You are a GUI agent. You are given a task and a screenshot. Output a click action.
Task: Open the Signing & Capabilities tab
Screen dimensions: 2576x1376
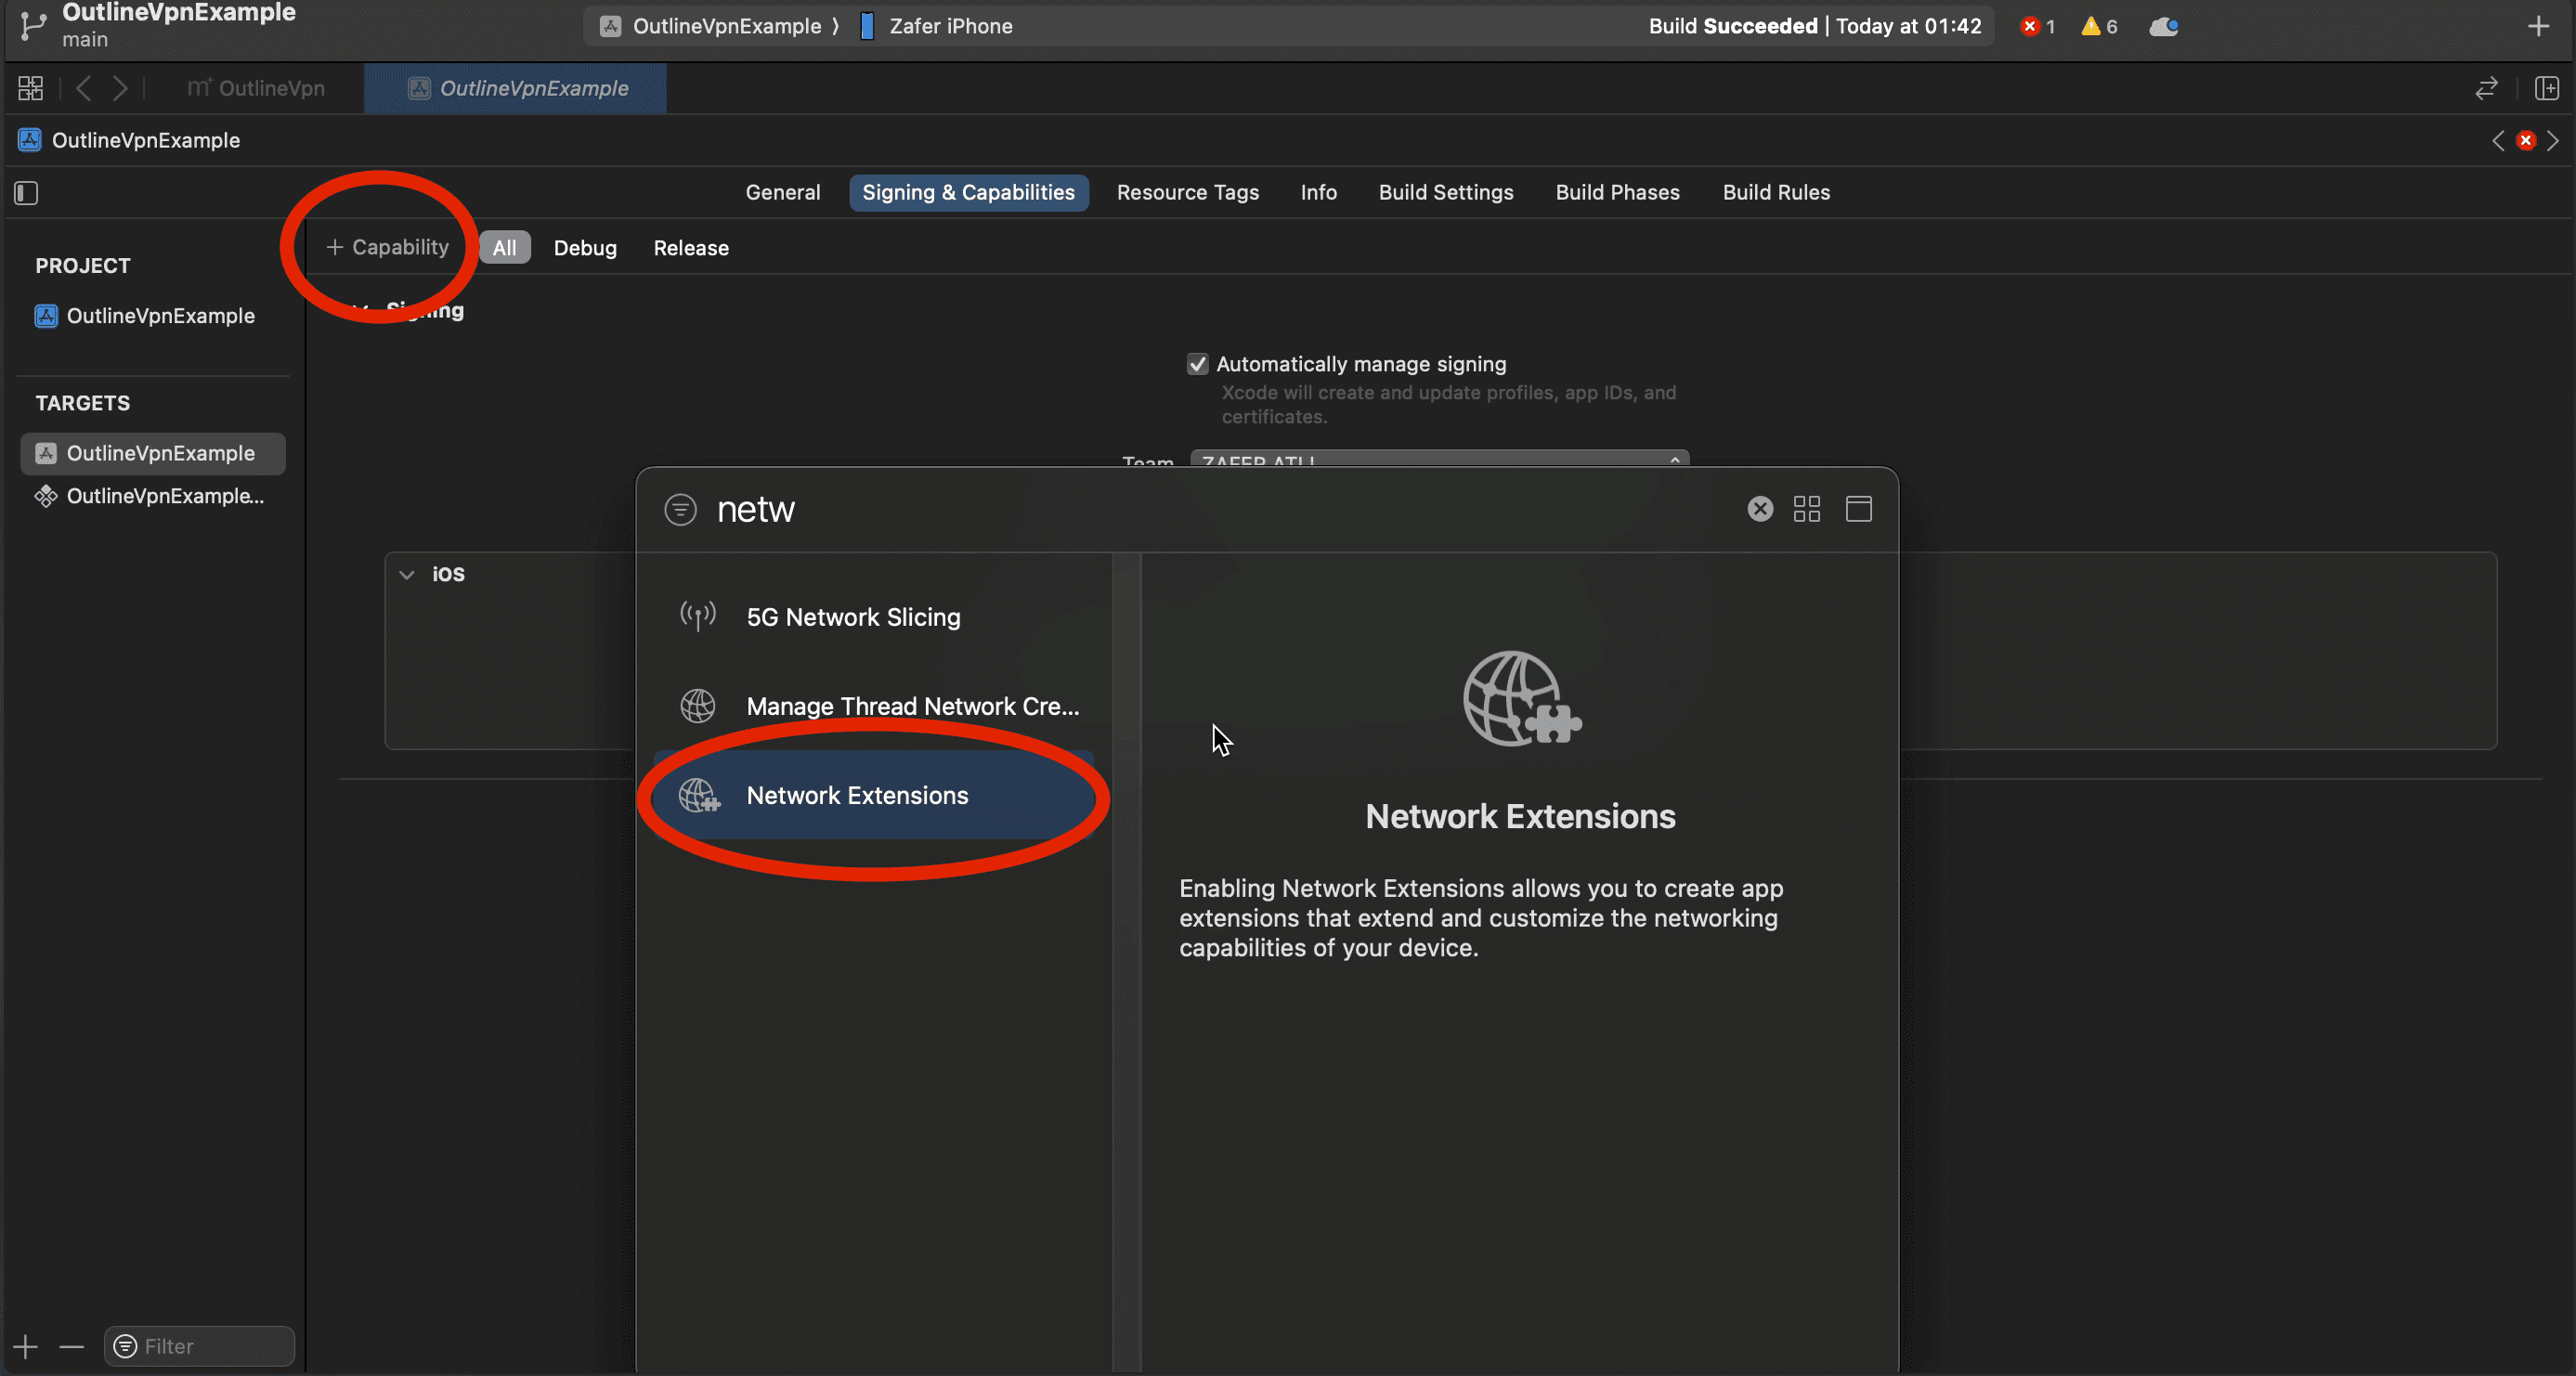point(968,192)
